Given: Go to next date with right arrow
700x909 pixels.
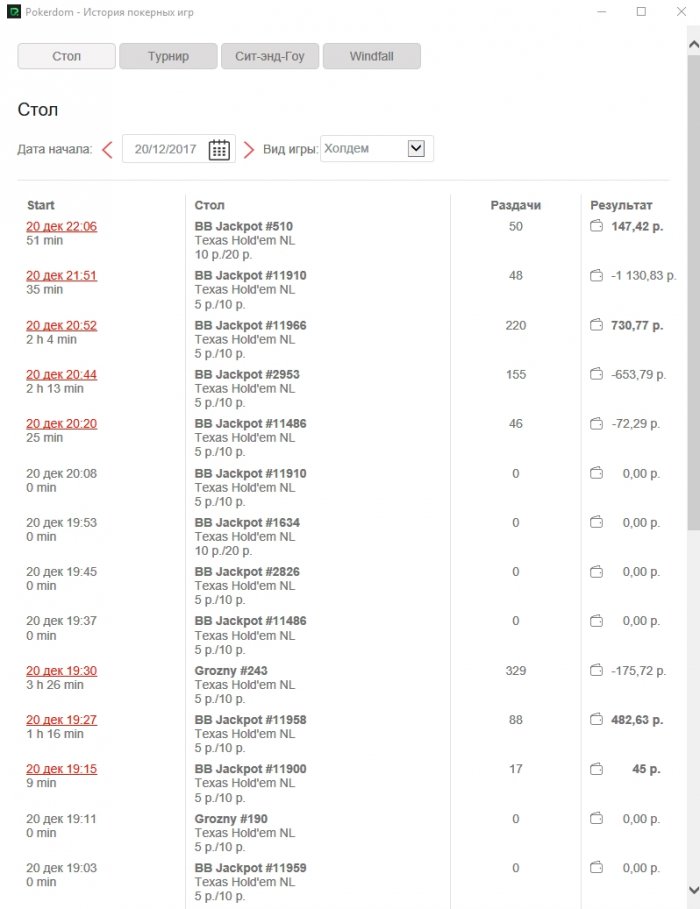Looking at the screenshot, I should tap(249, 150).
